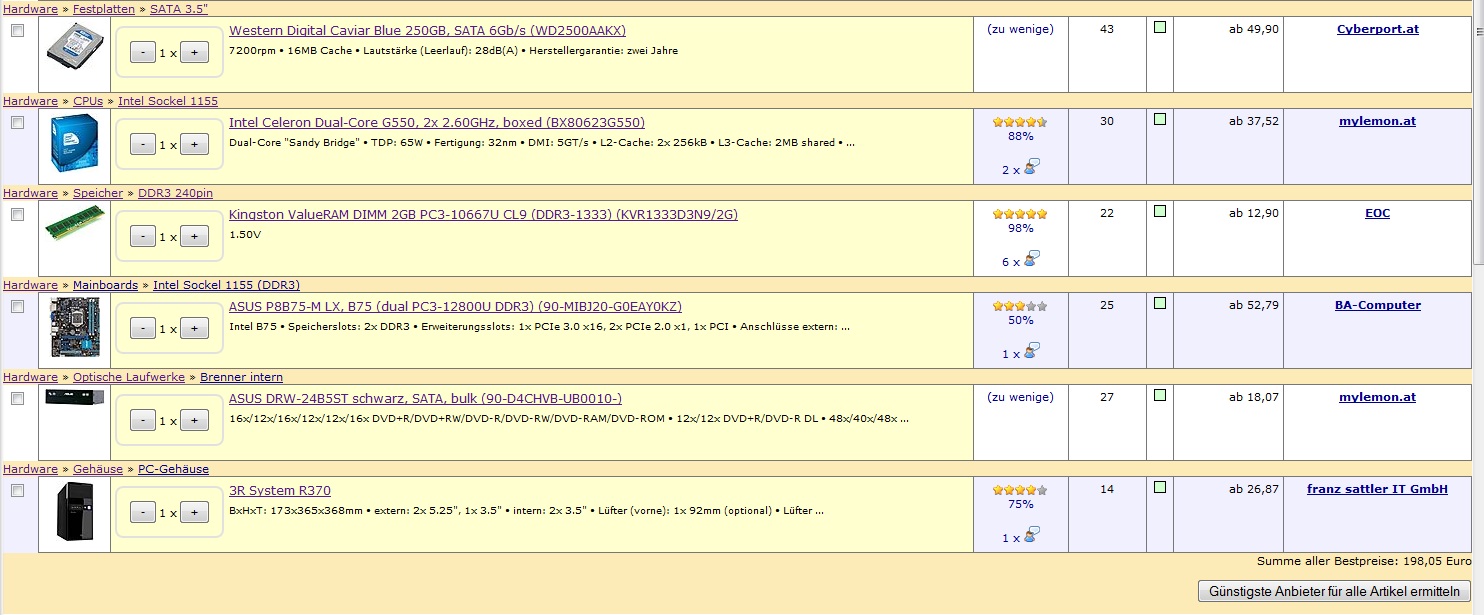Toggle the green availability box for Kingston ValueRAM
The image size is (1484, 615).
coord(1160,211)
